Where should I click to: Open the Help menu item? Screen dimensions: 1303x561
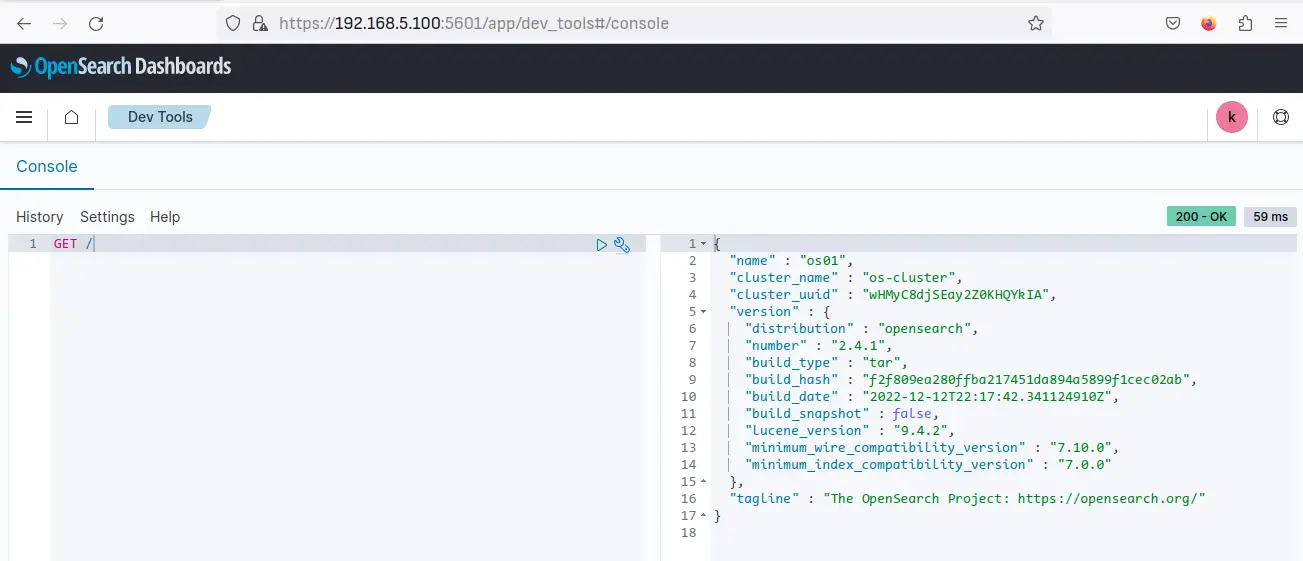(x=165, y=217)
